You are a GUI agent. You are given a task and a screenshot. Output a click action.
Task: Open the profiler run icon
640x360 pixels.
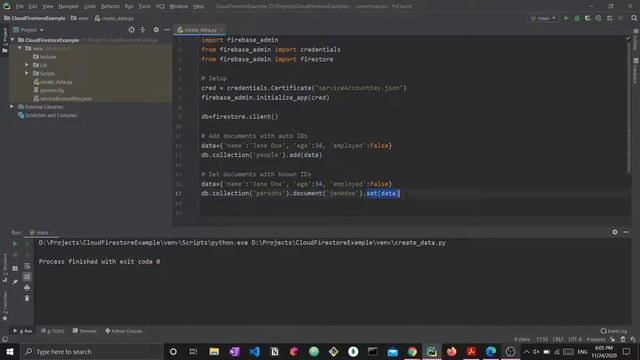pos(598,18)
